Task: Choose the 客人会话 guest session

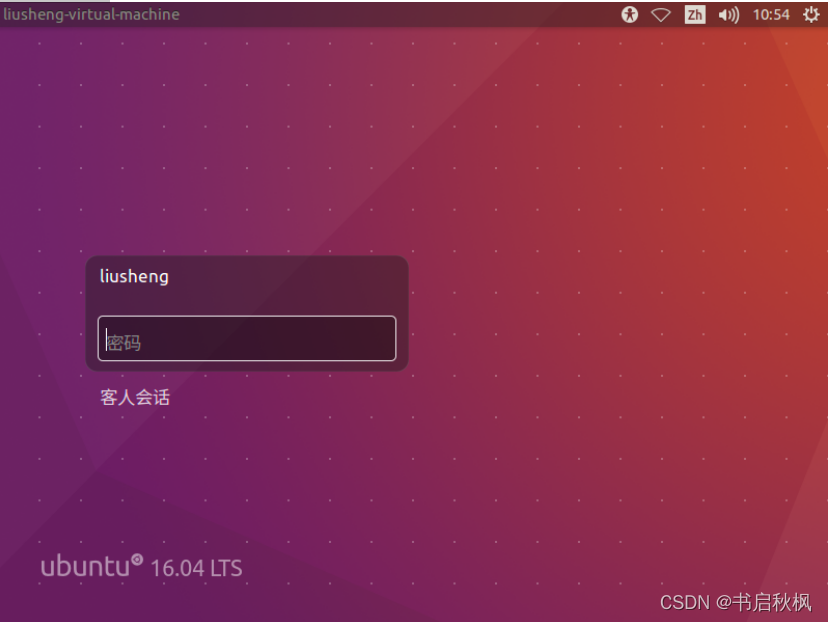Action: [x=135, y=397]
